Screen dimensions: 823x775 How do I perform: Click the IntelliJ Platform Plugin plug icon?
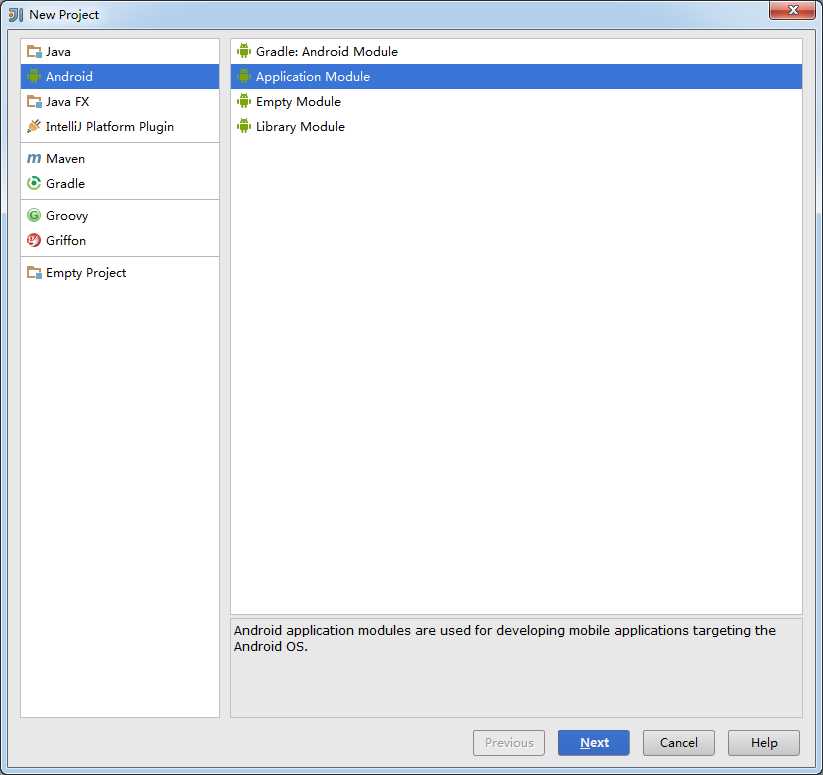coord(34,126)
